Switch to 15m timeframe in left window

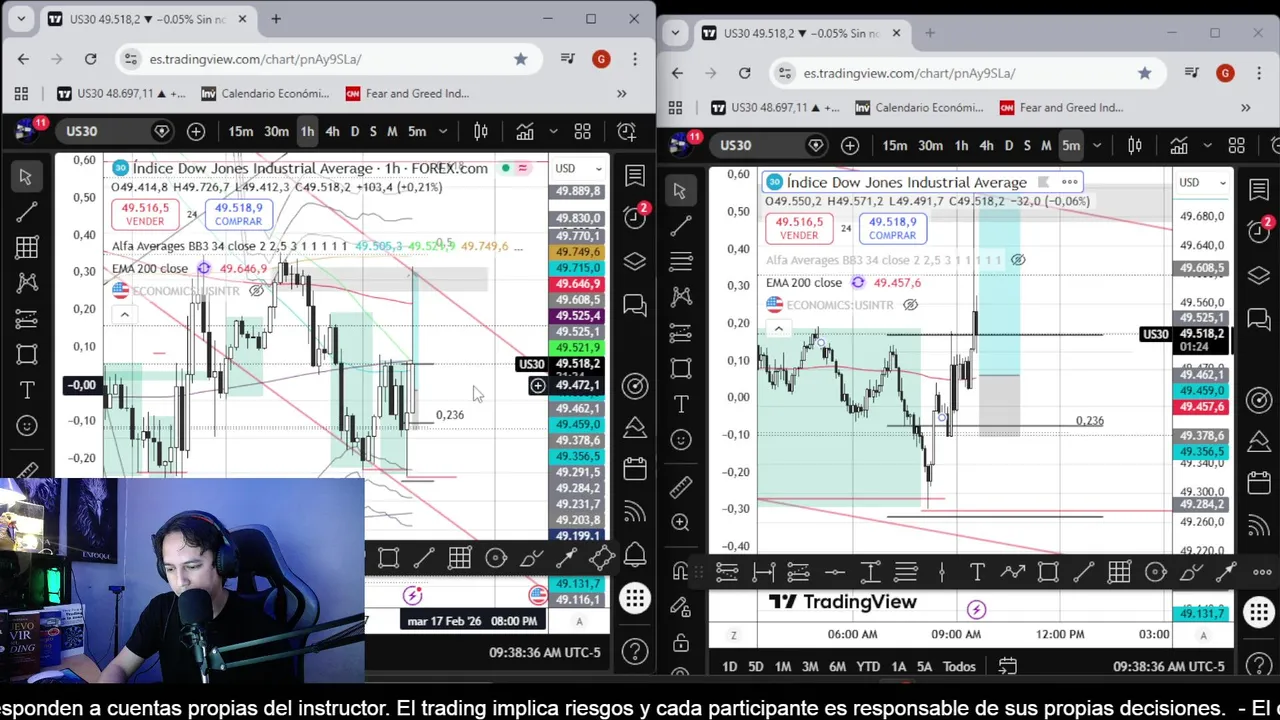point(241,132)
